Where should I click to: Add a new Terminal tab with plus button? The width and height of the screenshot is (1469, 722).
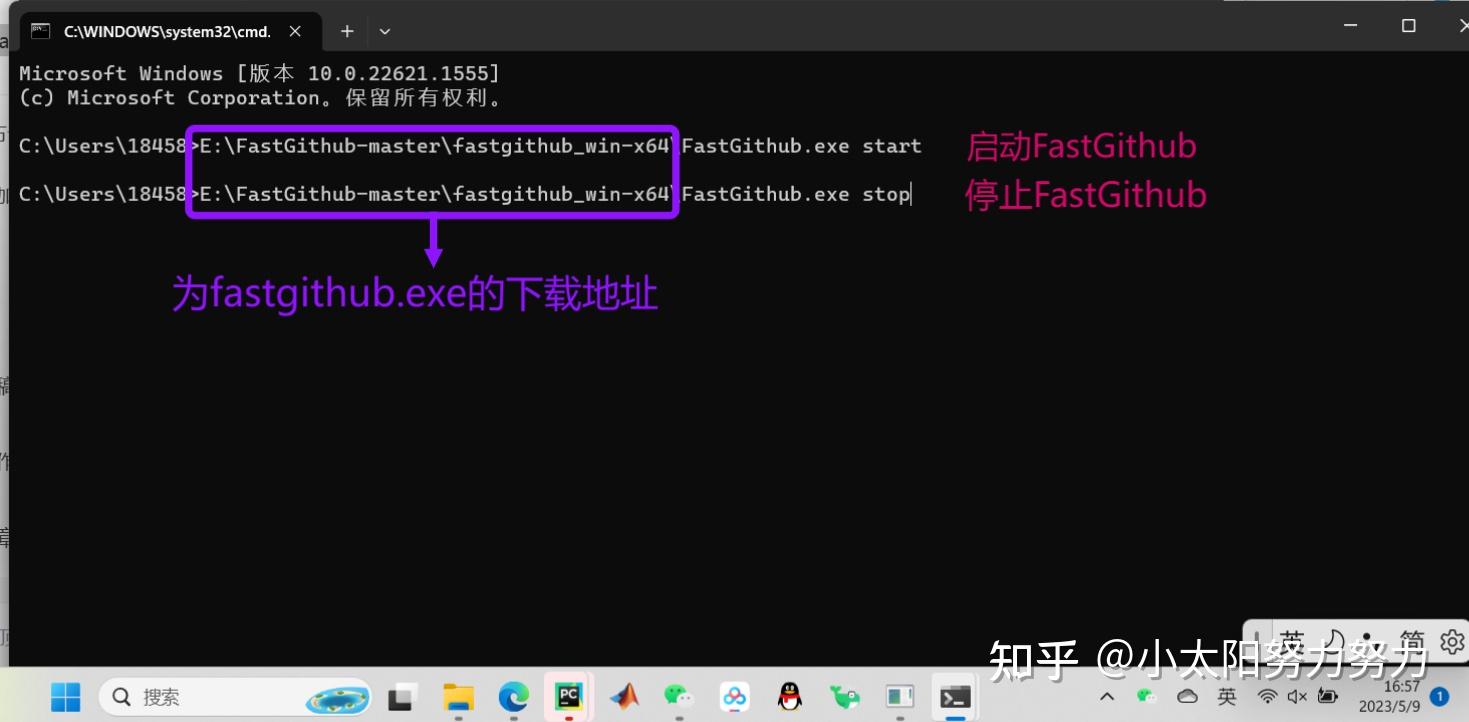[x=346, y=31]
